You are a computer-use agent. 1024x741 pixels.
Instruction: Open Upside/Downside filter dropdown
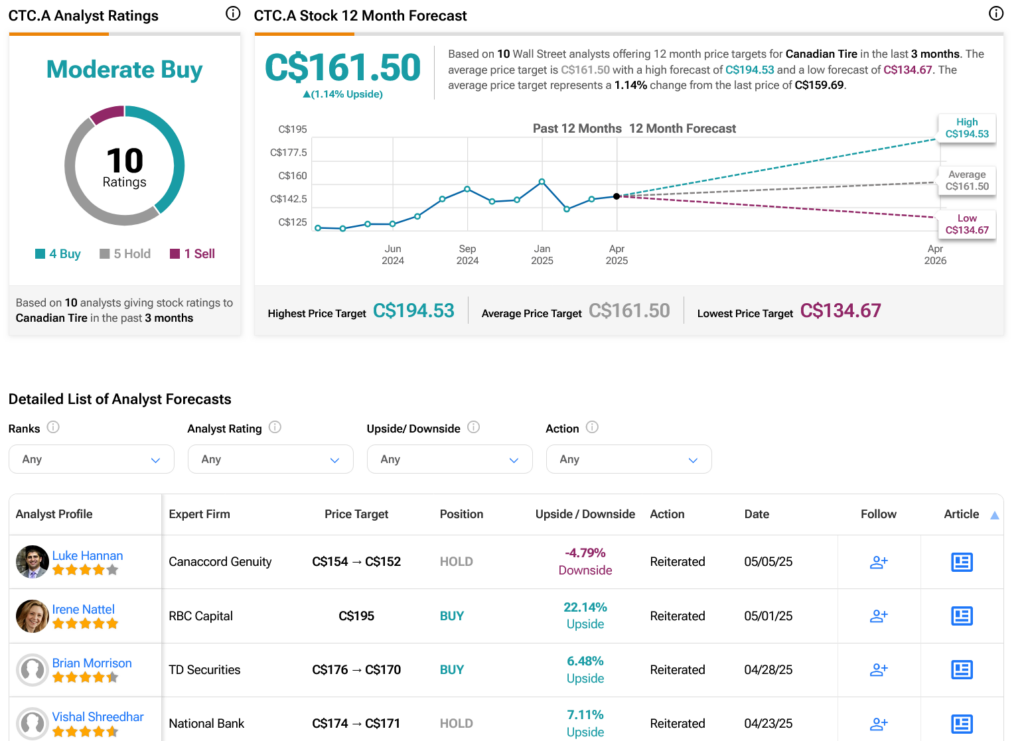449,459
